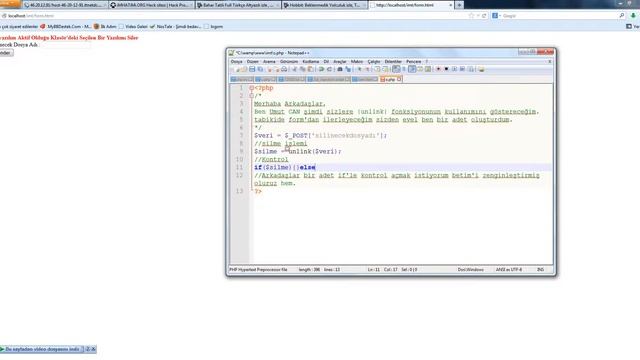Open a new Firefox tab with plus button

(459, 5)
